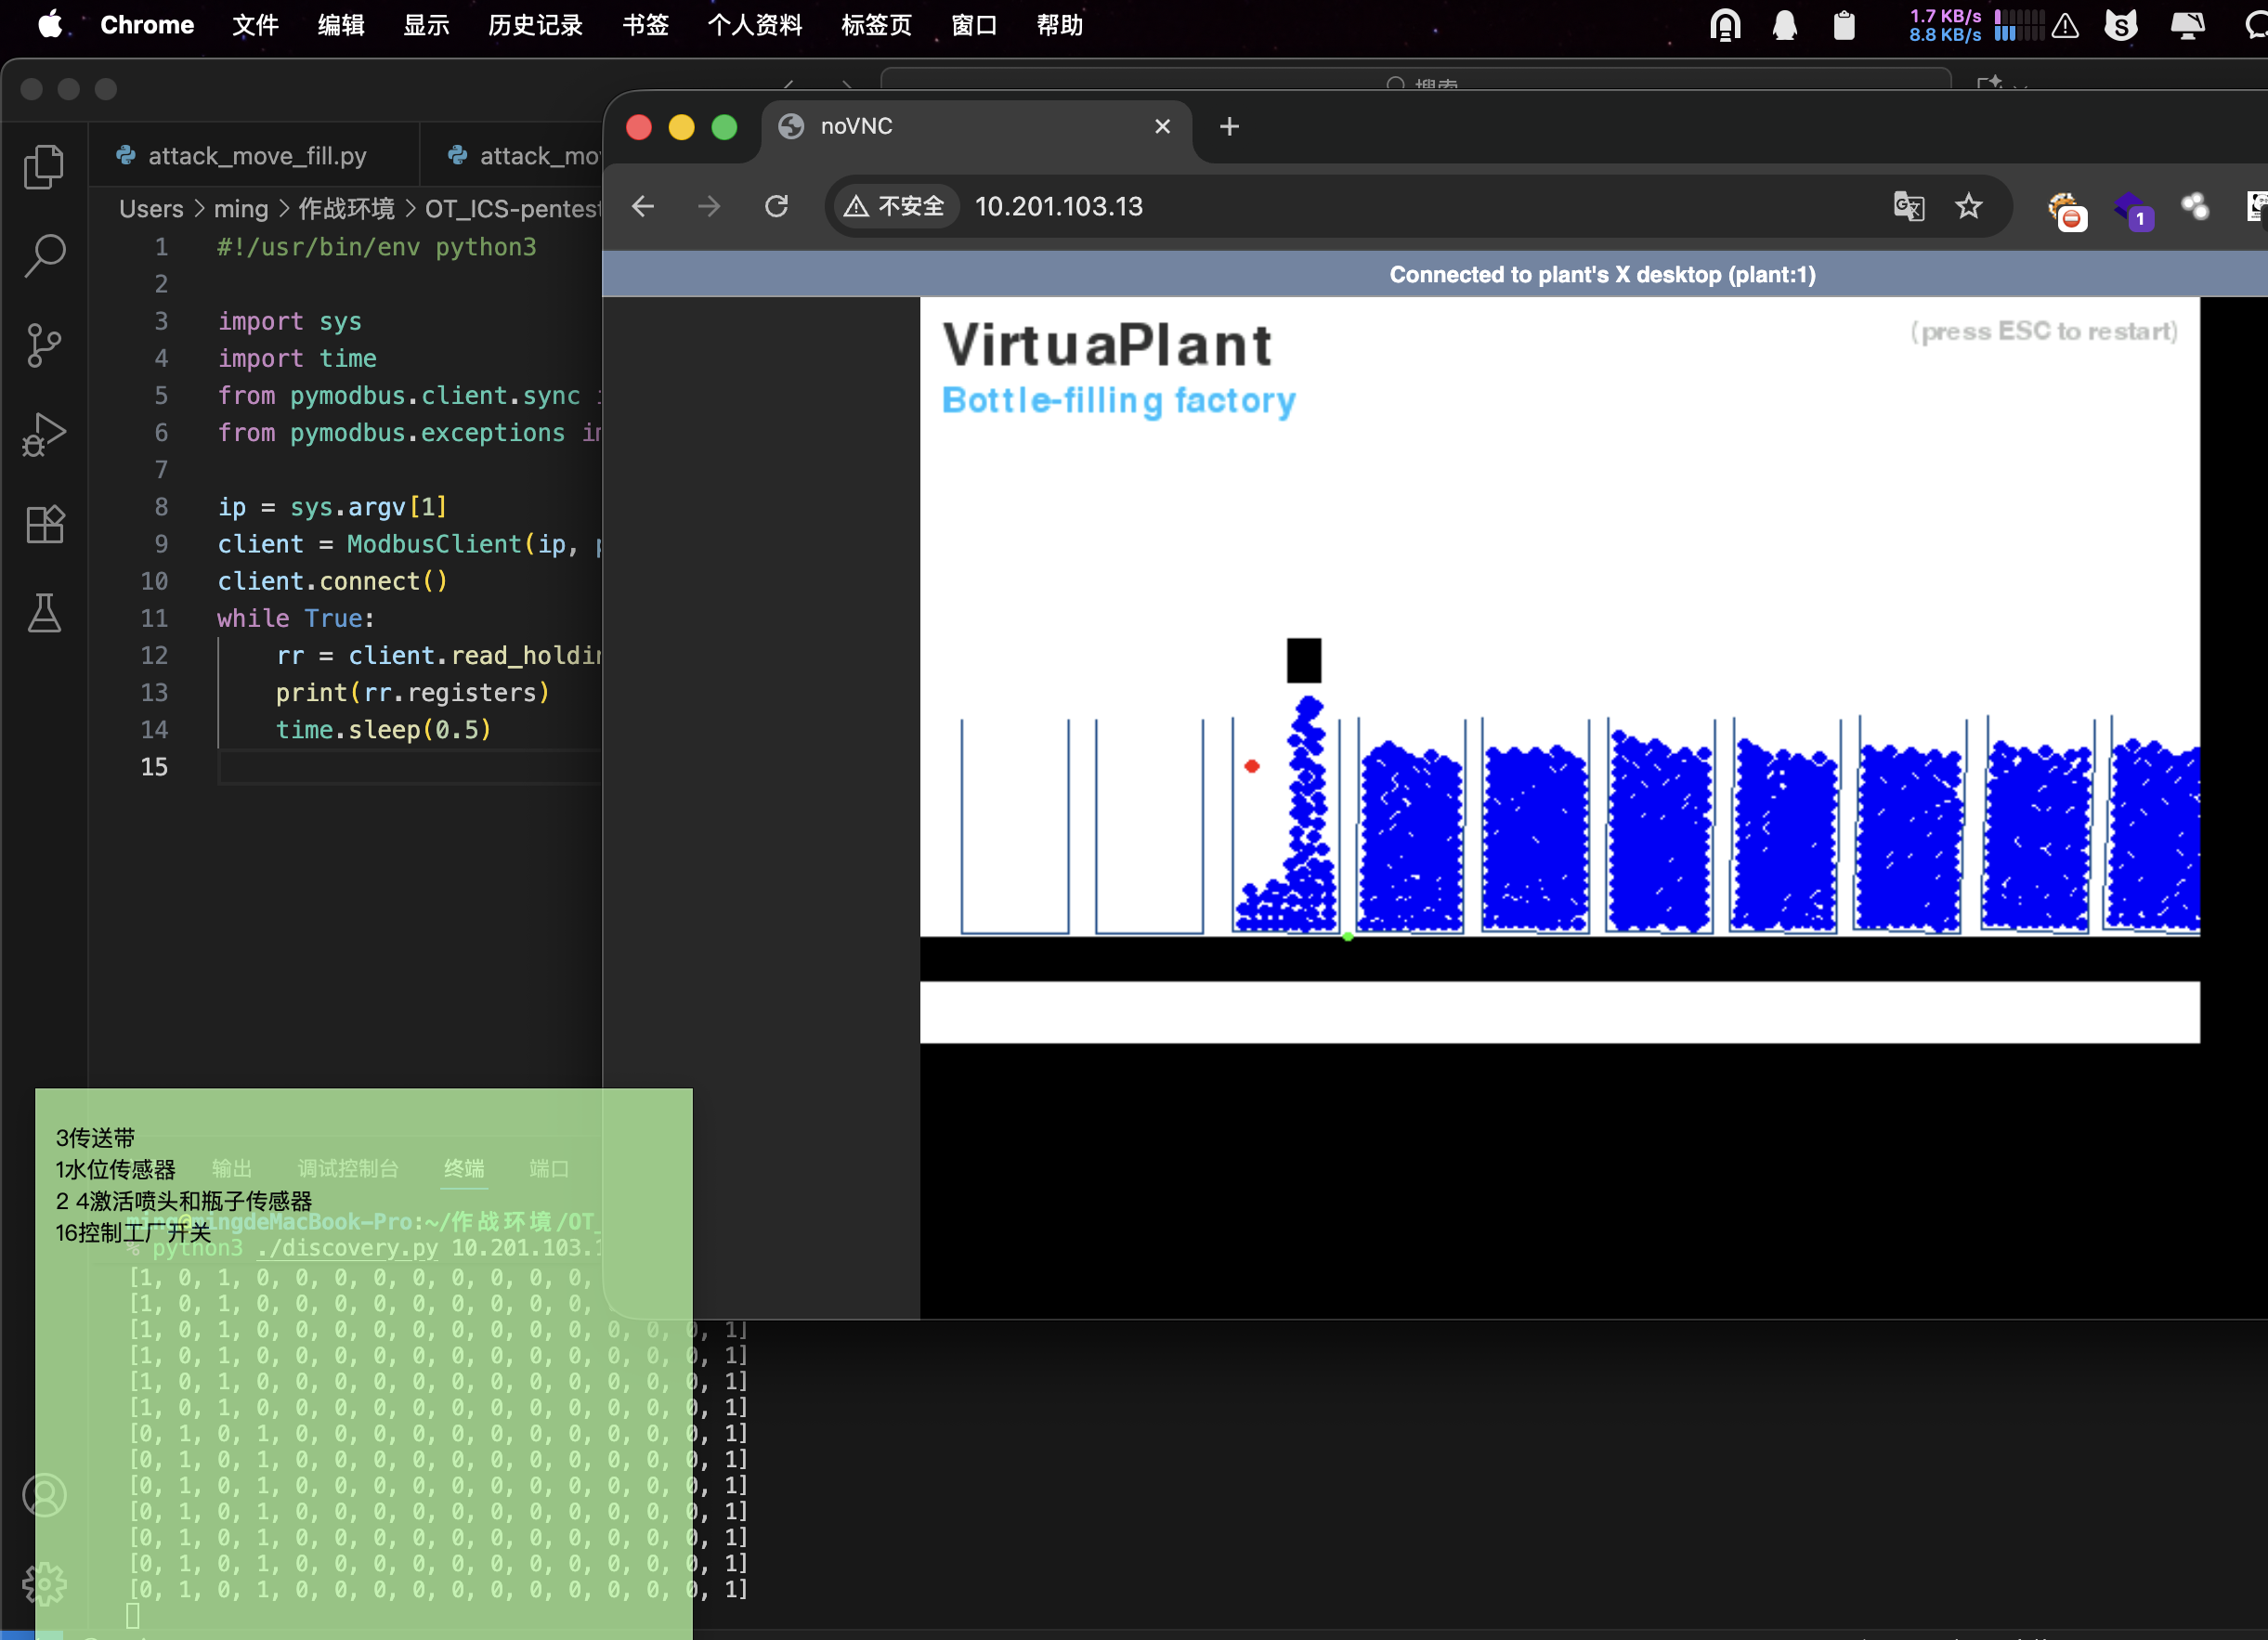Open the Manage gear in VS Code
Screen dimensions: 2268x1640
tap(44, 1584)
